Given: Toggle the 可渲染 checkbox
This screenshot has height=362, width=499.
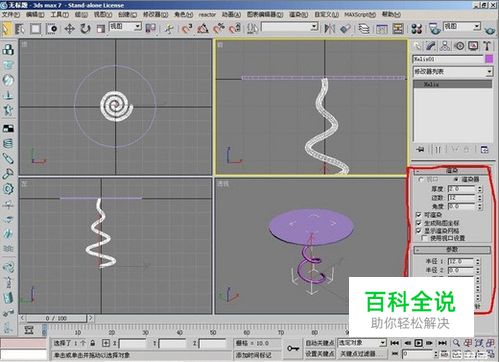Looking at the screenshot, I should (x=419, y=215).
